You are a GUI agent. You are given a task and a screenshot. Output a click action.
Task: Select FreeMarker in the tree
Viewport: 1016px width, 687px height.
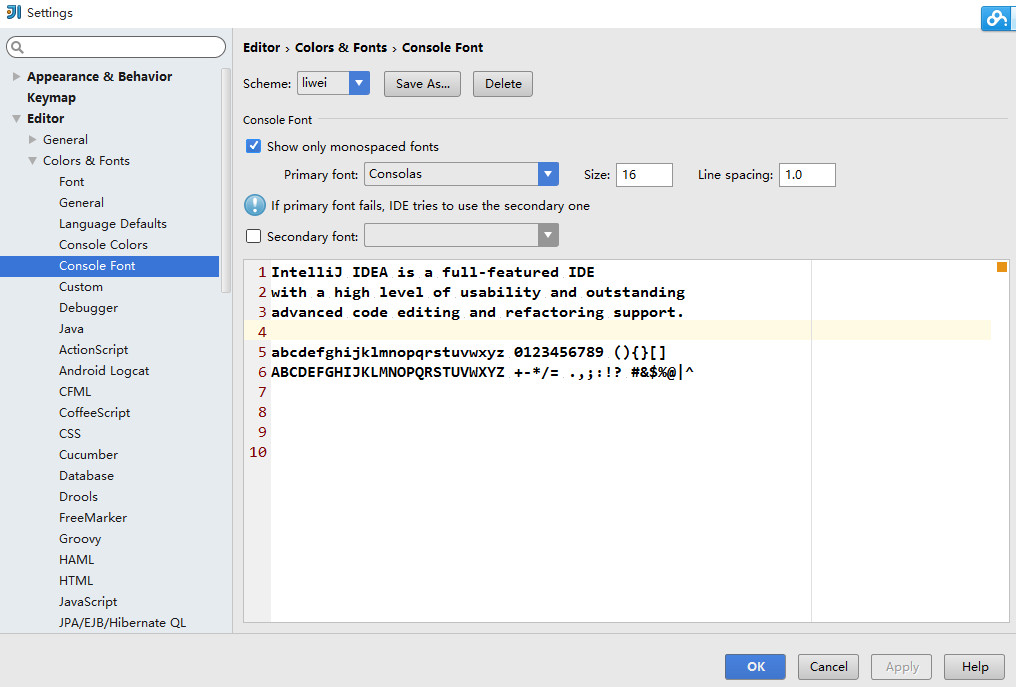[x=93, y=518]
